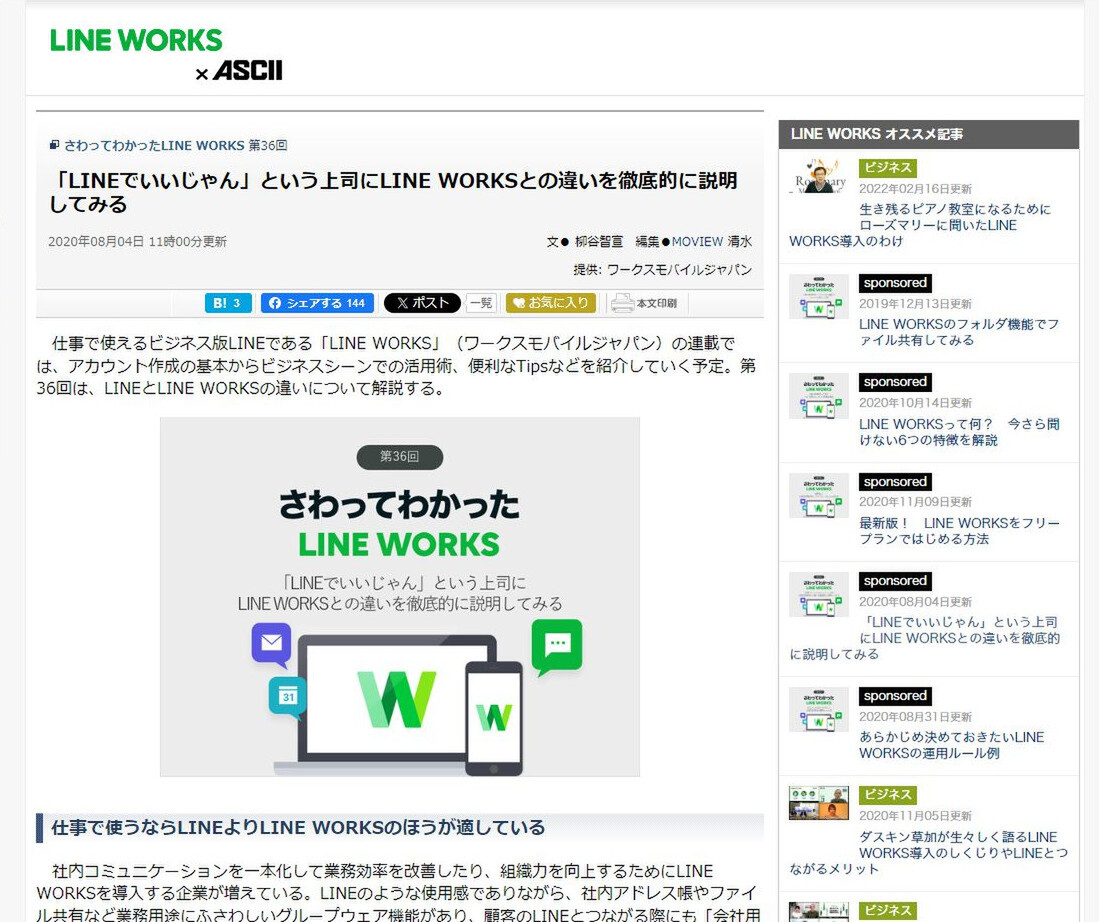Click the 2020年11月05日更新 date text
This screenshot has height=922, width=1099.
click(x=915, y=816)
